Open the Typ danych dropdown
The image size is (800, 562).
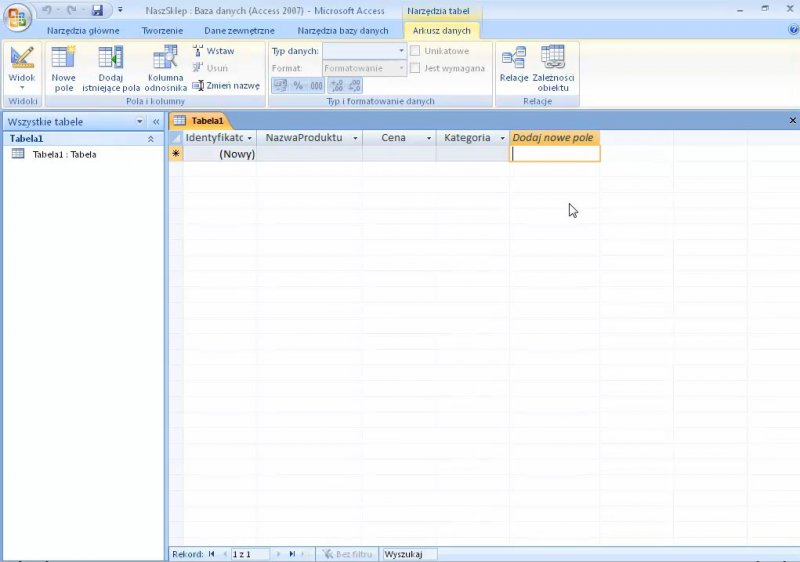tap(401, 51)
